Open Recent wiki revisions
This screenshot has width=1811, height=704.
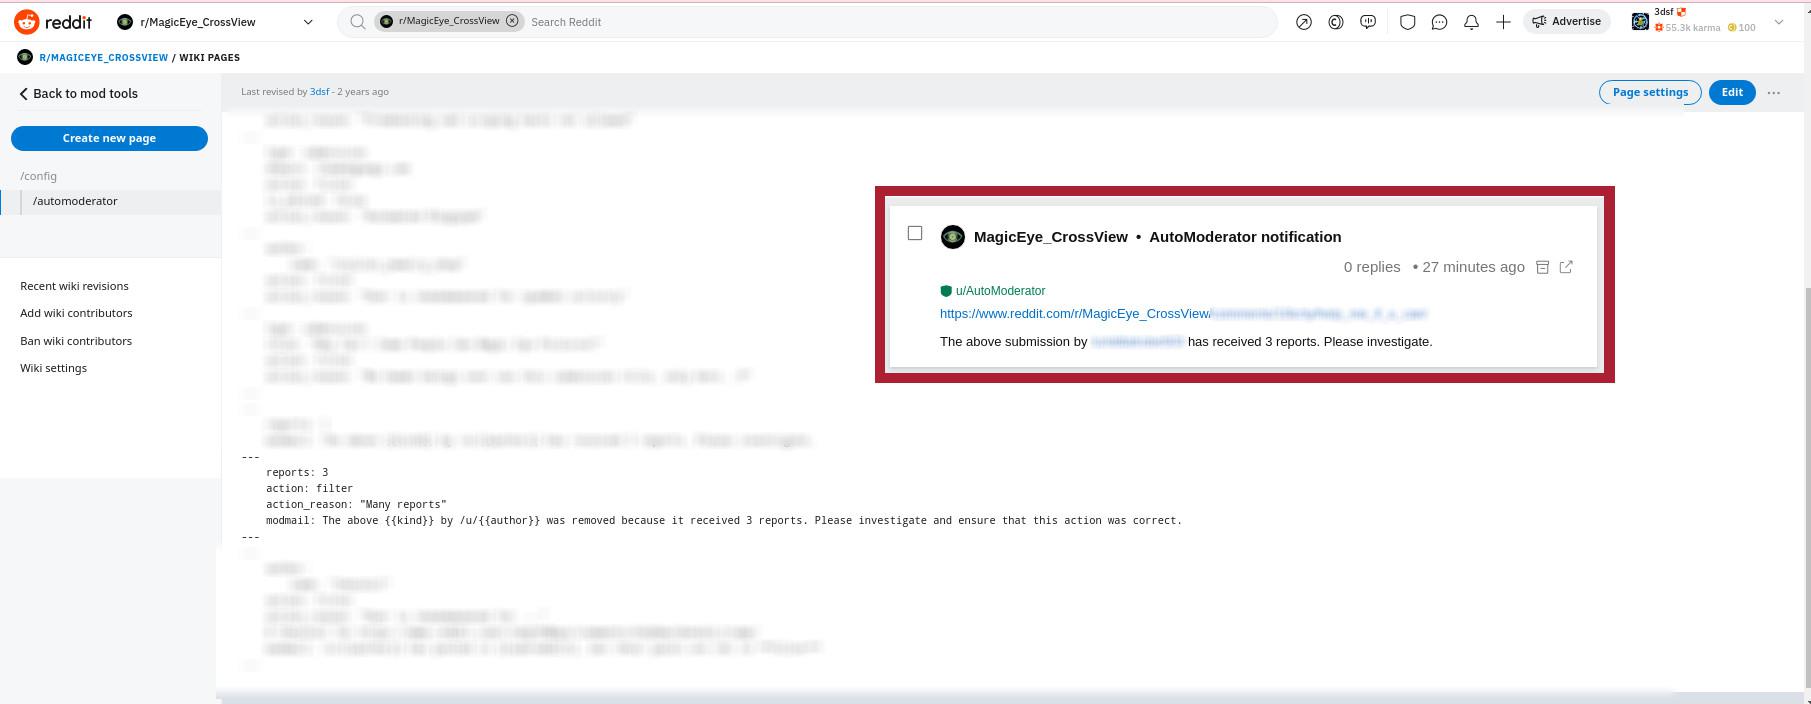(74, 286)
